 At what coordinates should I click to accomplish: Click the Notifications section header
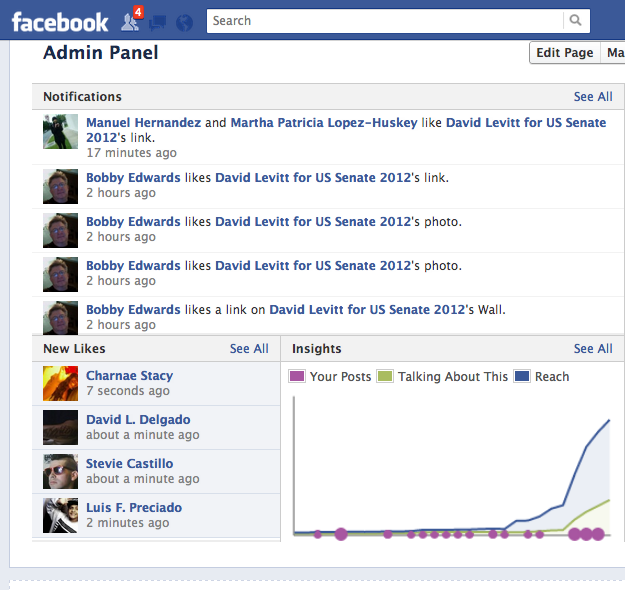tap(83, 96)
